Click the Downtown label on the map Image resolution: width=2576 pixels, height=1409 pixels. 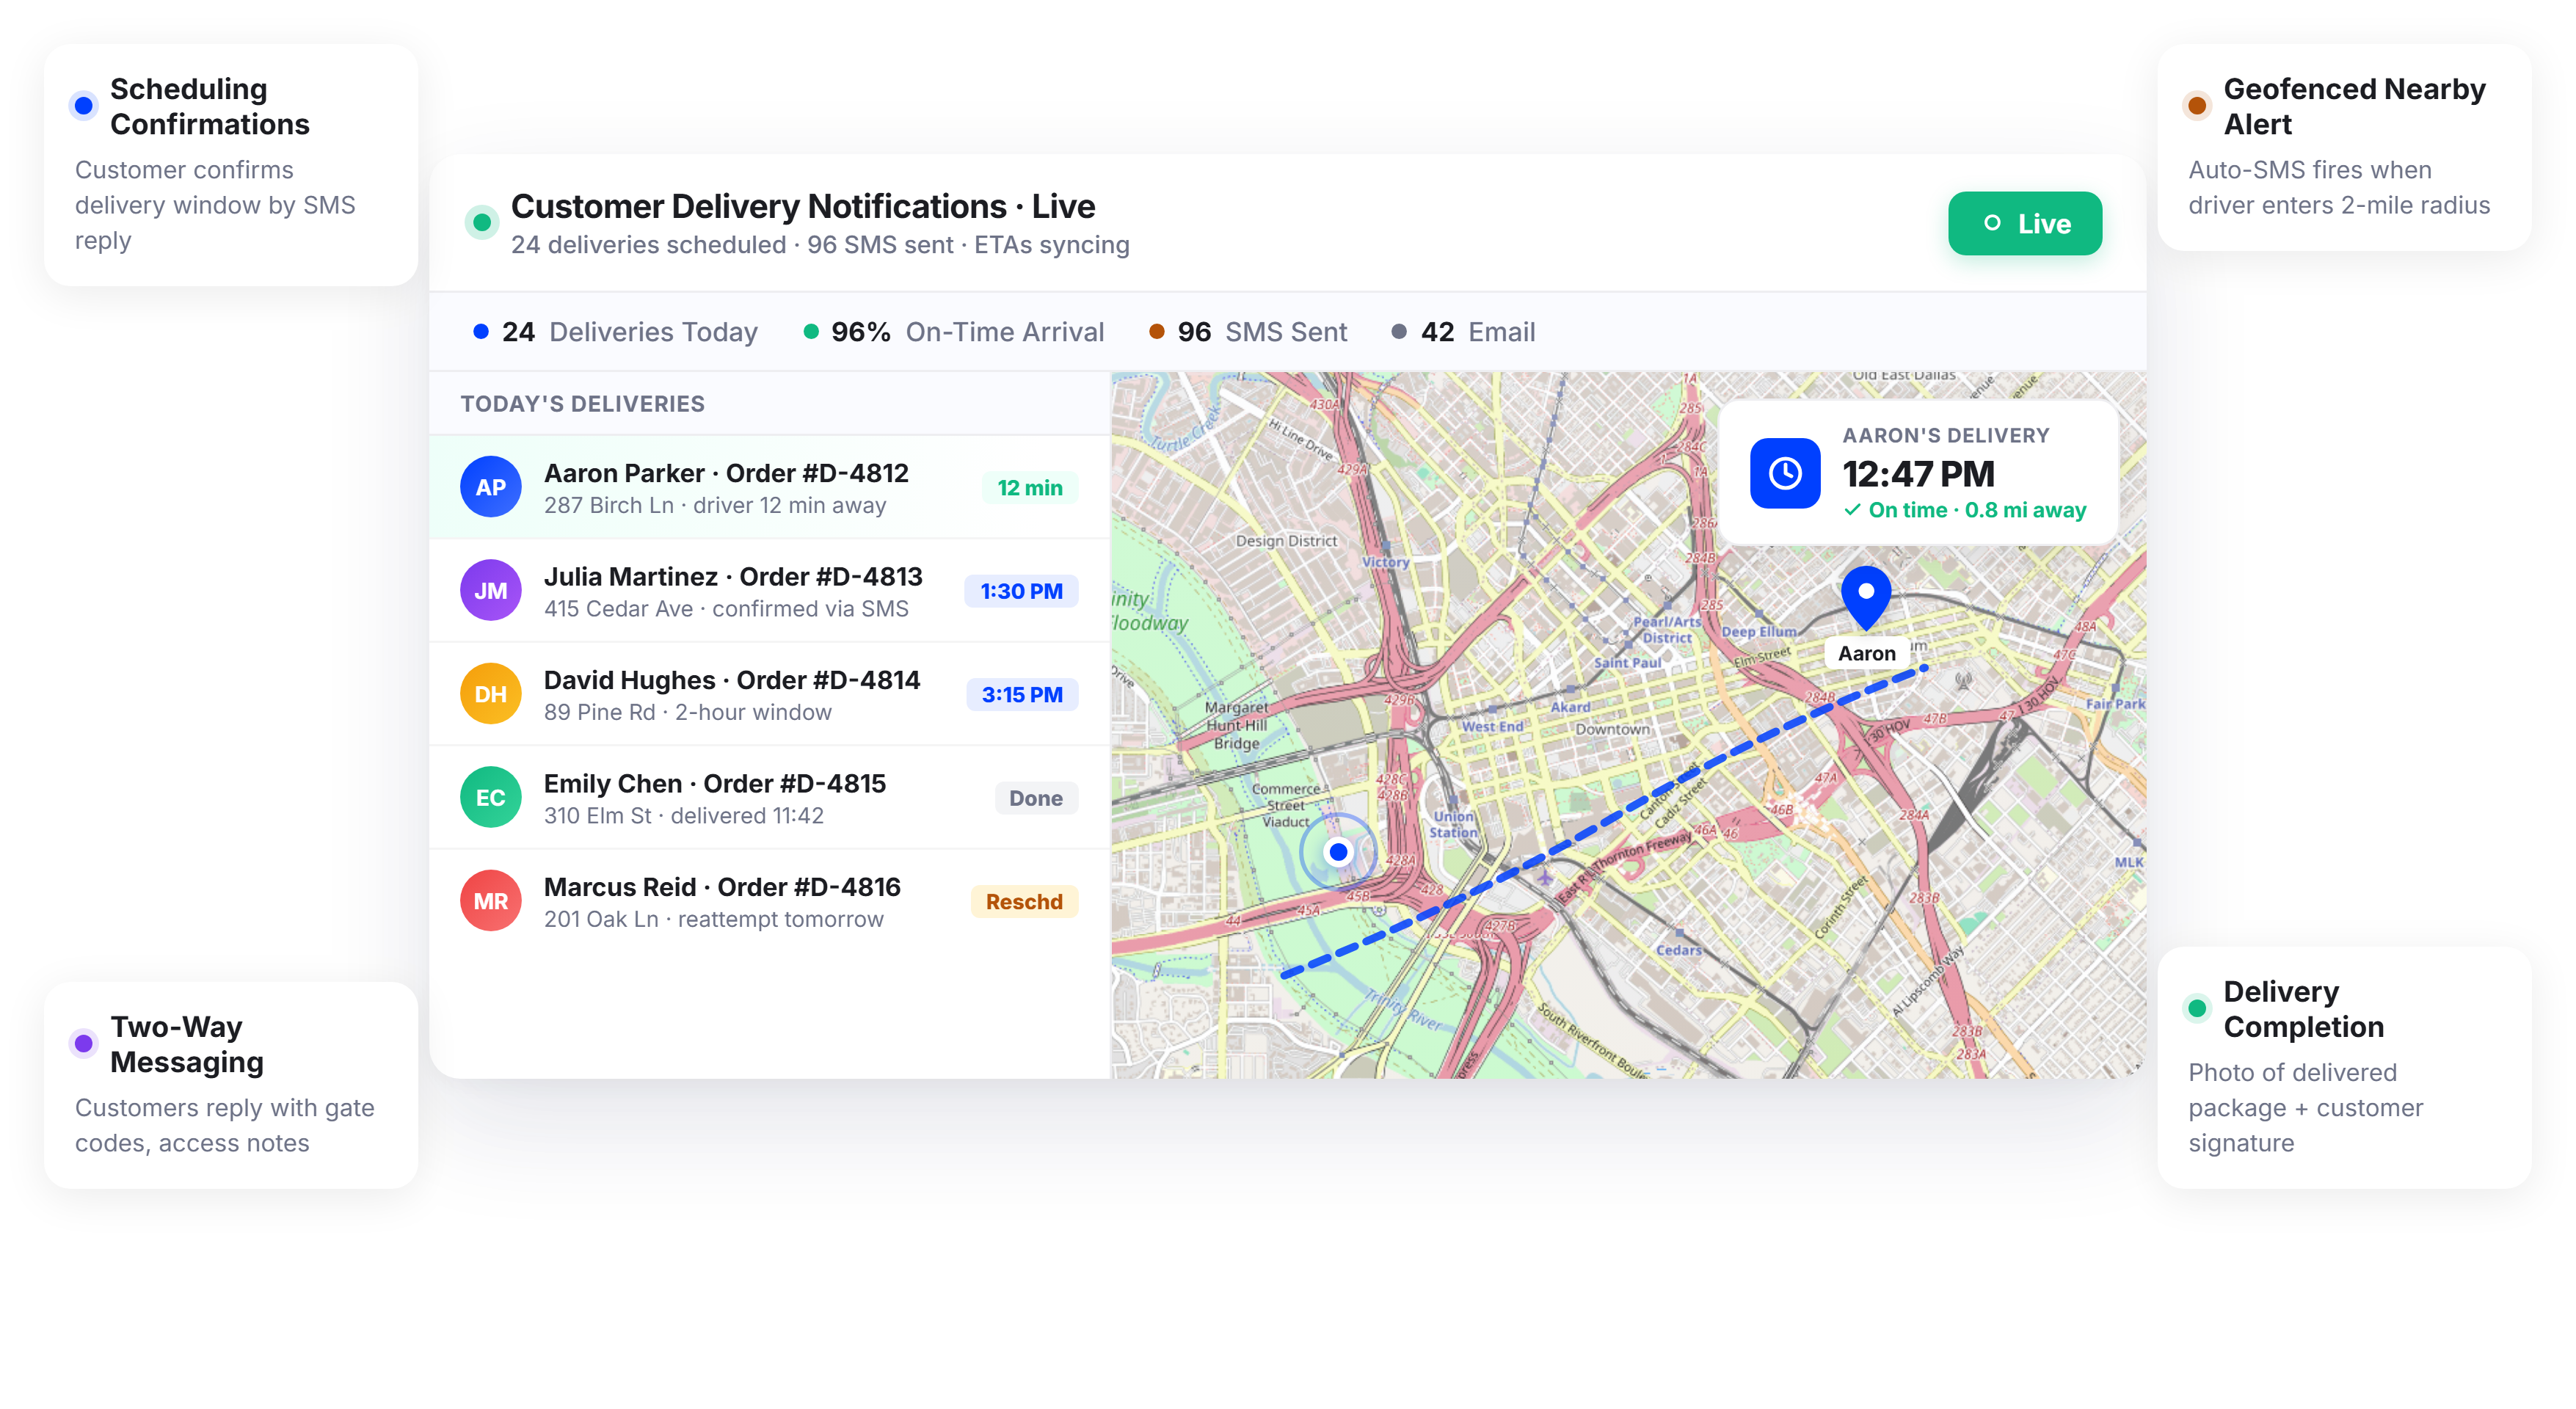pyautogui.click(x=1612, y=729)
